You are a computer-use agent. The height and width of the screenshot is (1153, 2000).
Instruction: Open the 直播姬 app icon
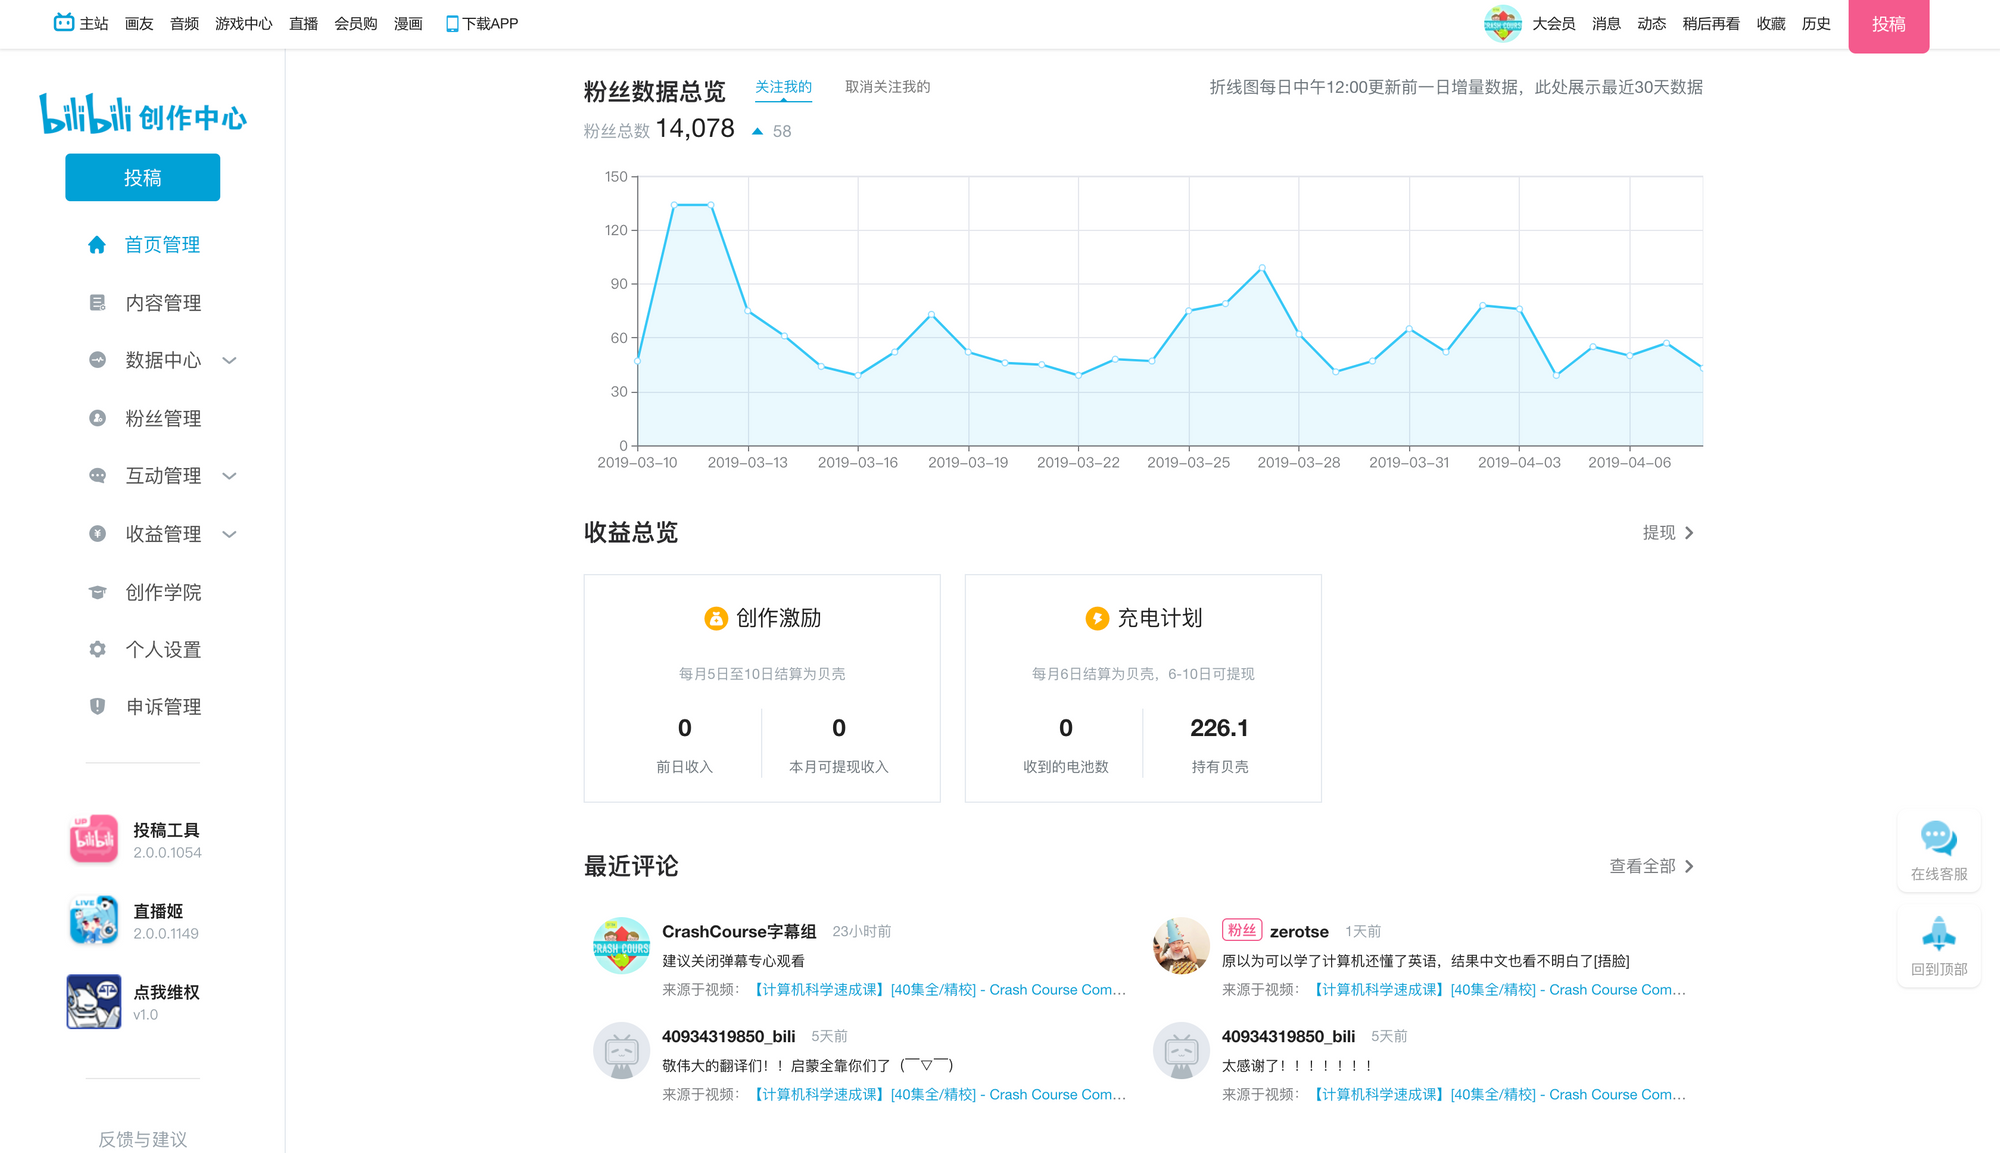[94, 920]
